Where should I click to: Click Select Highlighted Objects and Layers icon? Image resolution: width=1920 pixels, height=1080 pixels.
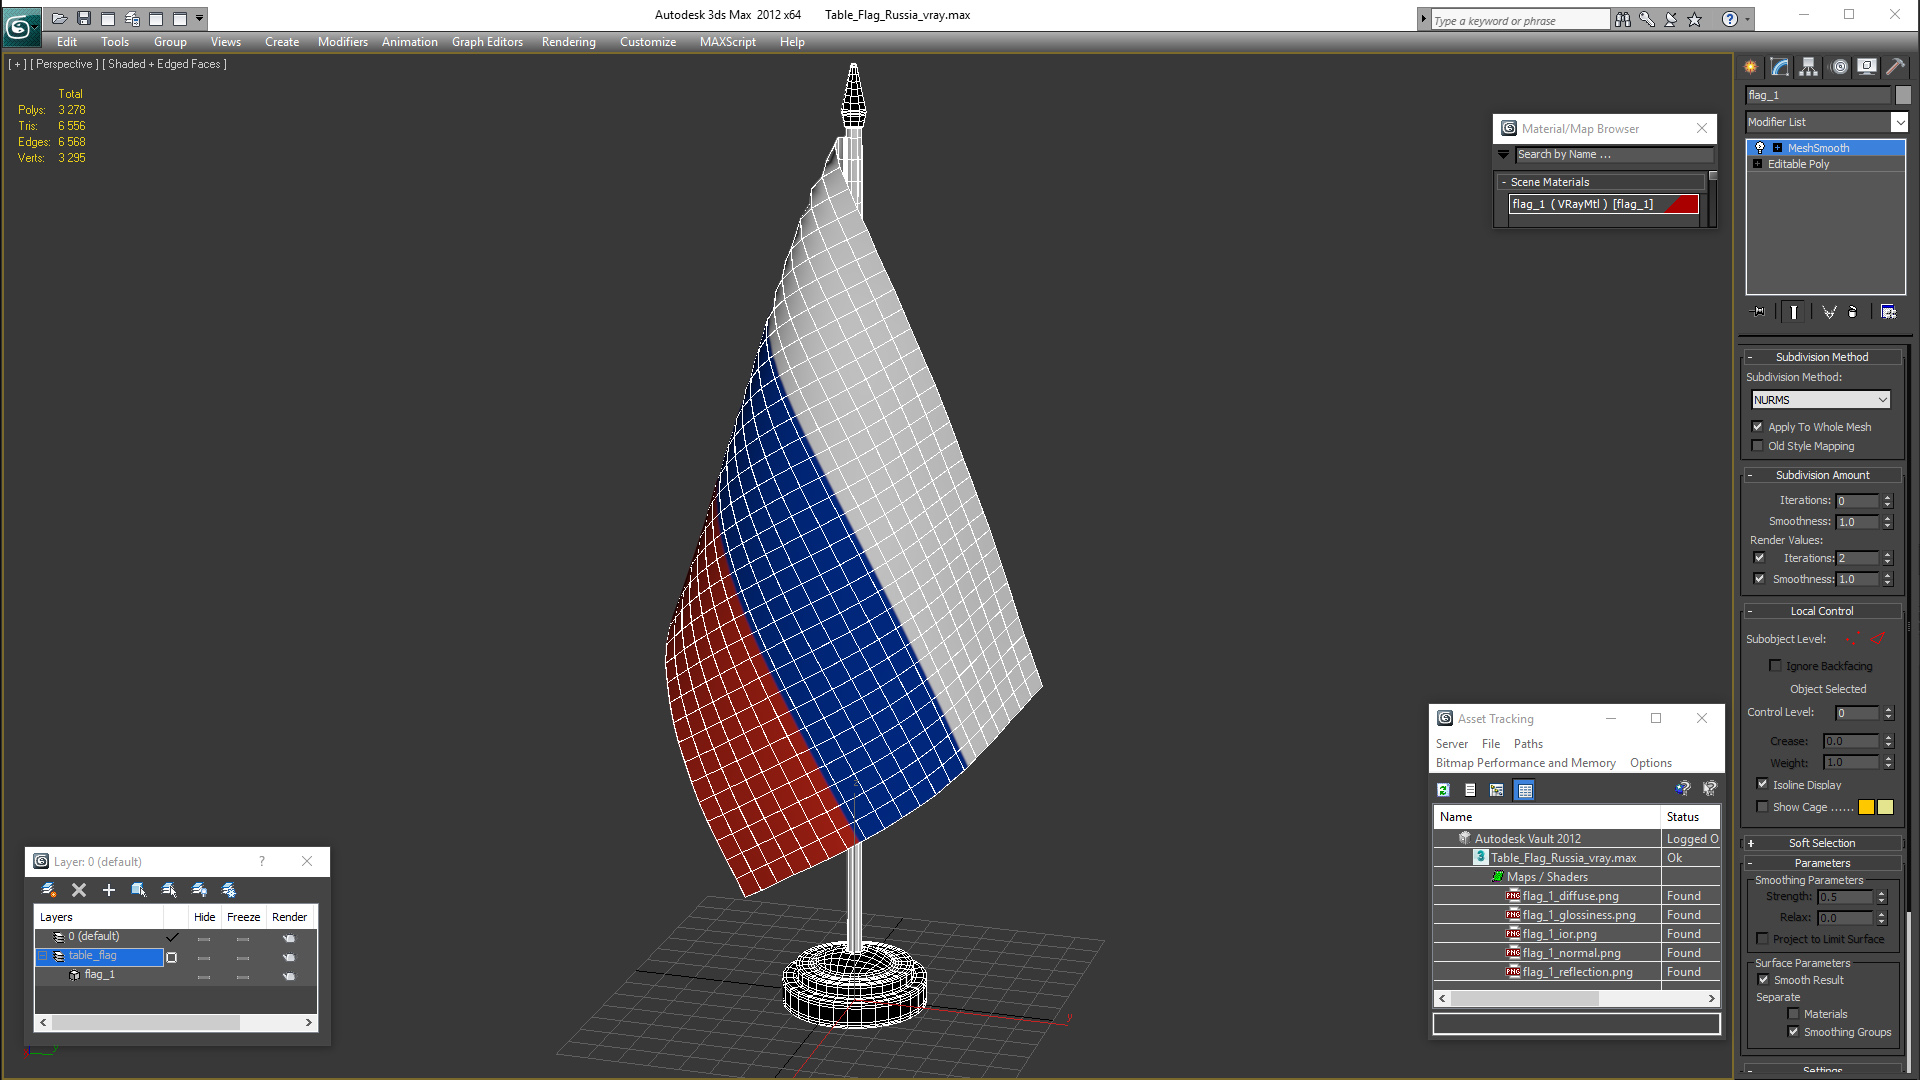139,890
